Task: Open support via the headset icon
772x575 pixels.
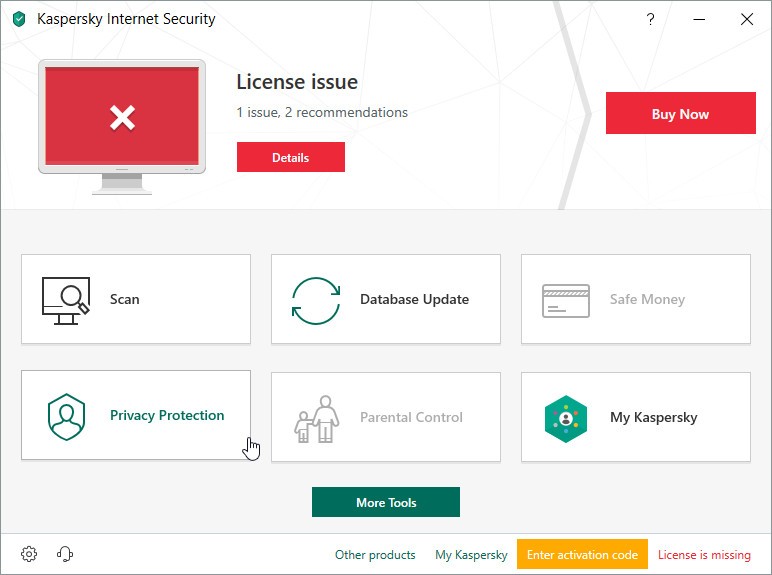Action: tap(65, 554)
